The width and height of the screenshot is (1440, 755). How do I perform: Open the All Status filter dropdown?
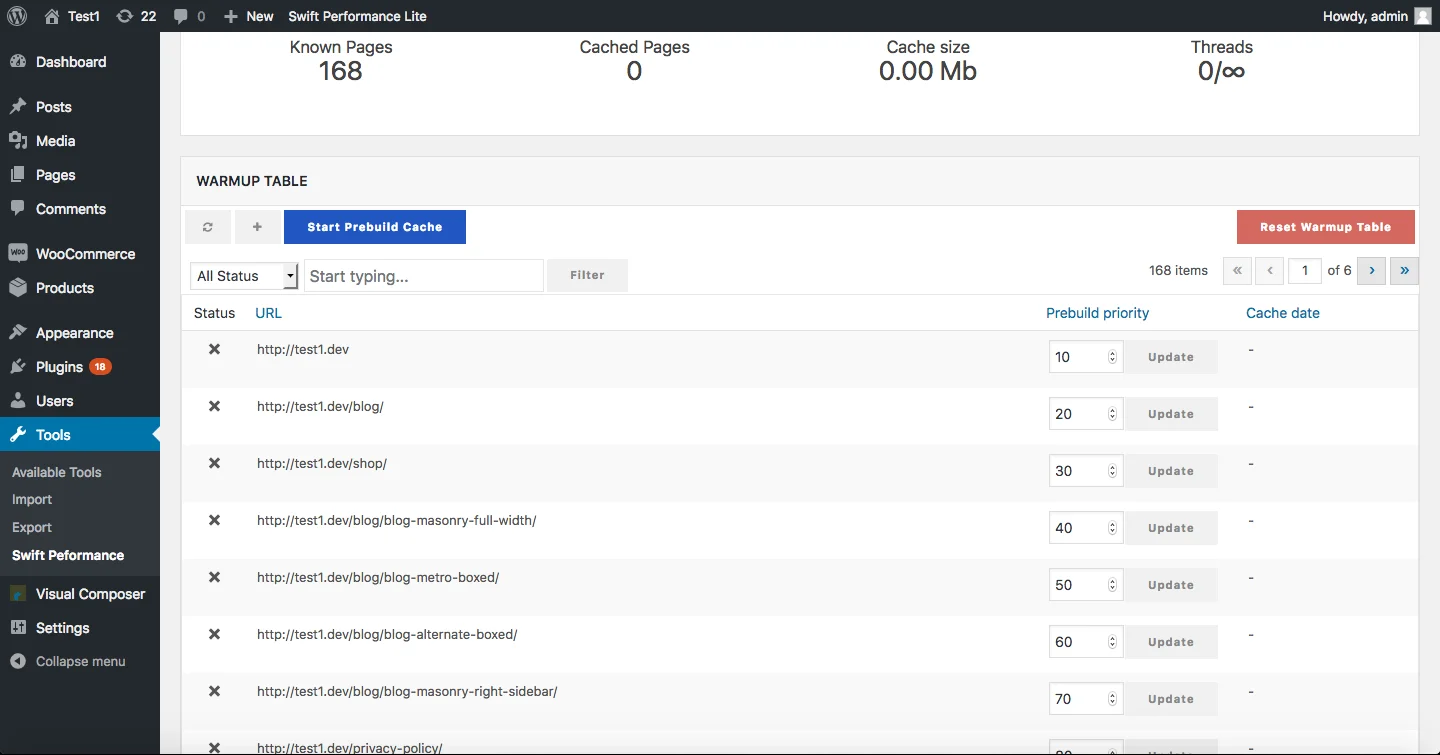(x=243, y=275)
